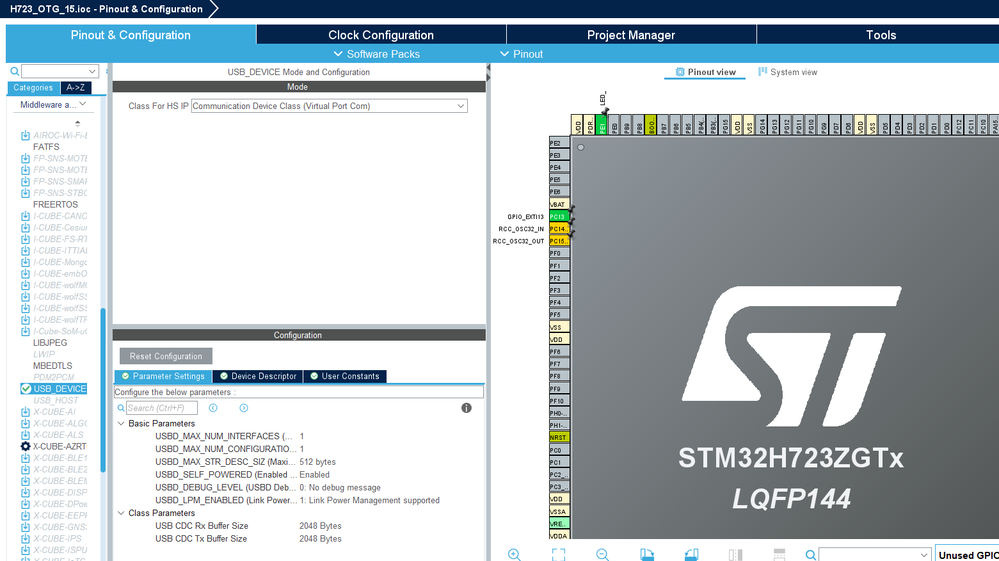Zoom in on the pinout view

[514, 555]
